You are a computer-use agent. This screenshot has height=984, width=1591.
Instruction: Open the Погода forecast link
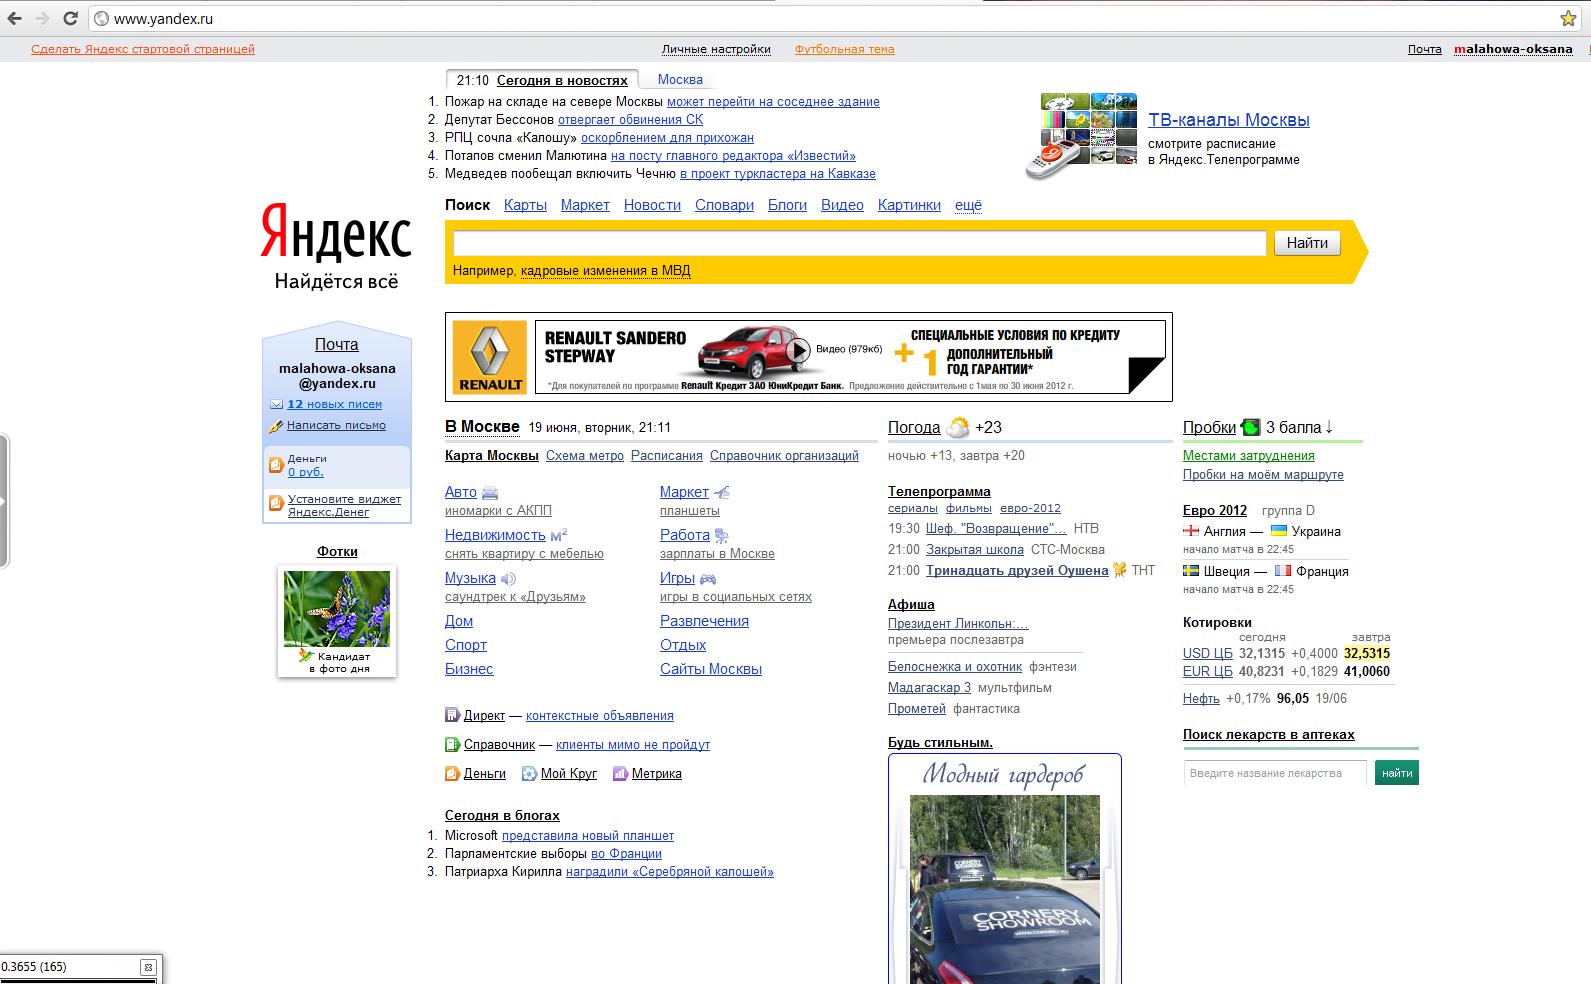tap(914, 427)
